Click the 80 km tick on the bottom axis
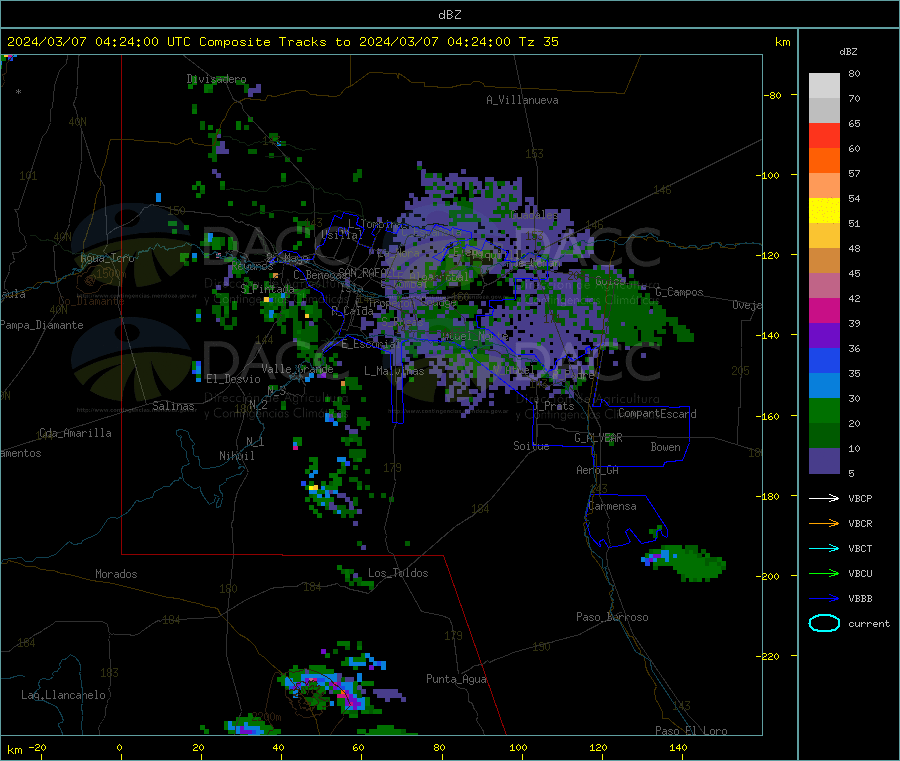The height and width of the screenshot is (761, 900). coord(439,747)
